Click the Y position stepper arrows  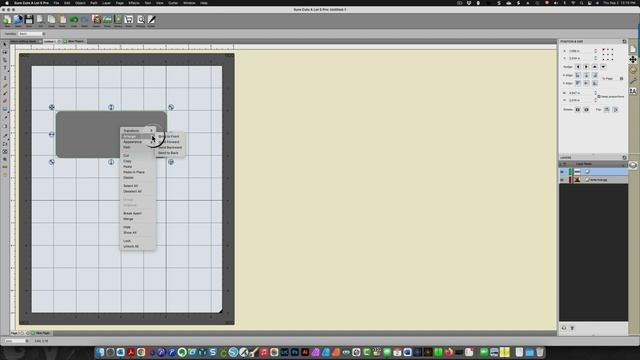[596, 58]
